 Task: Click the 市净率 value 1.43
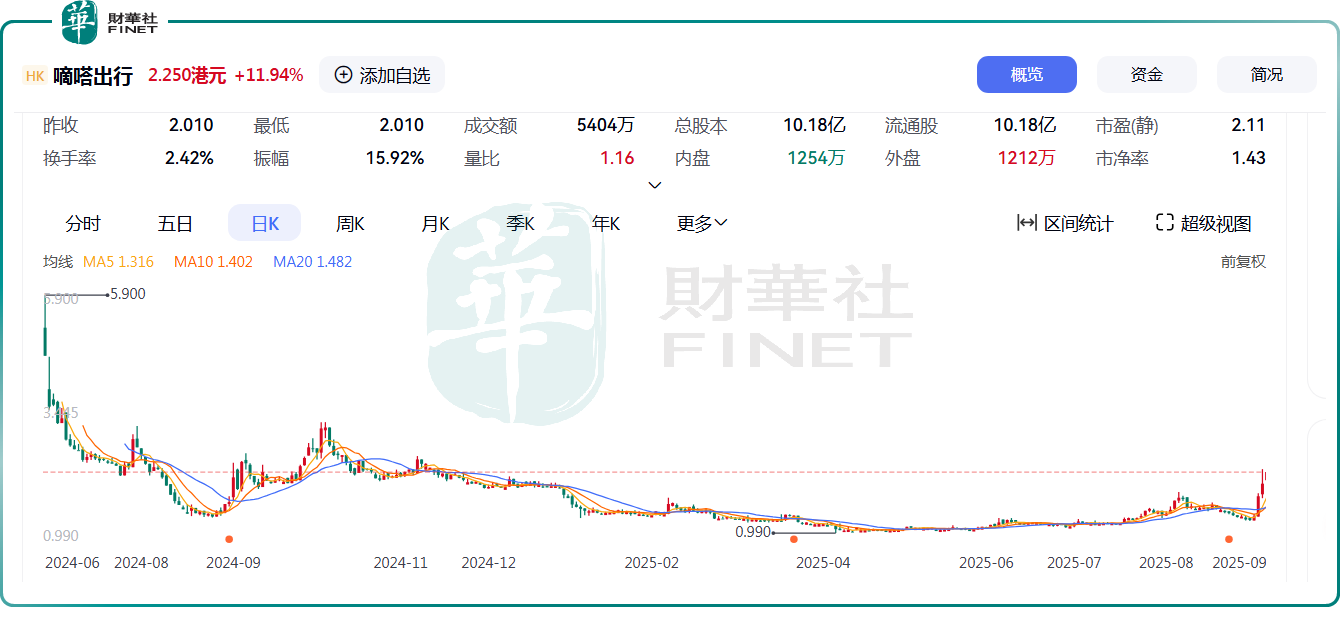(1249, 158)
